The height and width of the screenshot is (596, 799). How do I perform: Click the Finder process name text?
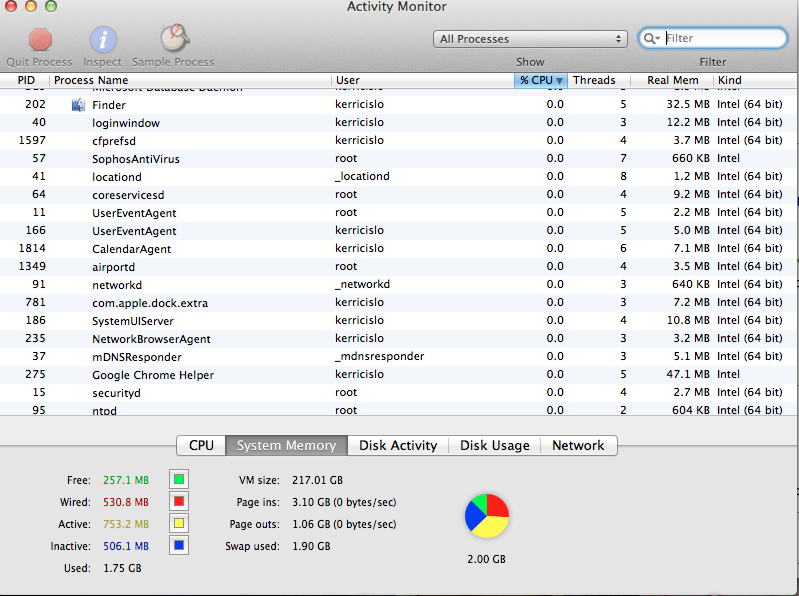pyautogui.click(x=109, y=105)
